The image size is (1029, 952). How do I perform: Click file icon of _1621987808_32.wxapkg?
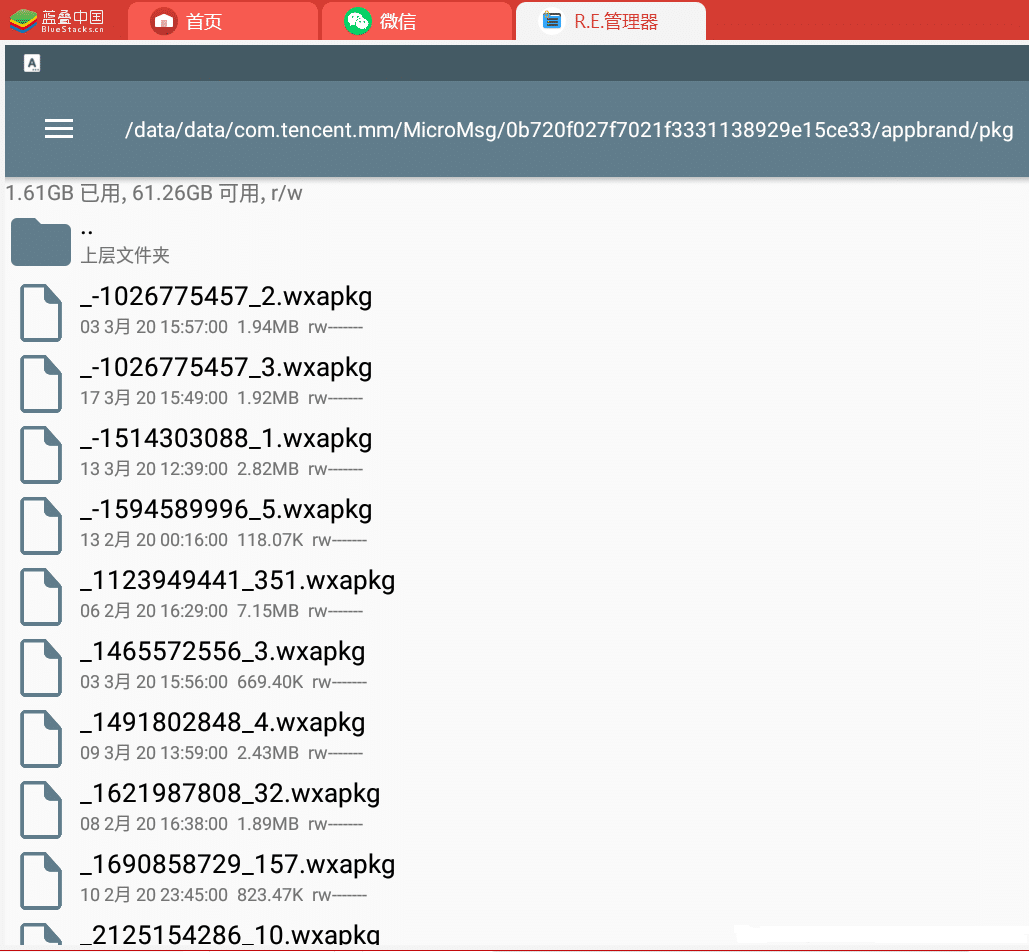tap(41, 810)
